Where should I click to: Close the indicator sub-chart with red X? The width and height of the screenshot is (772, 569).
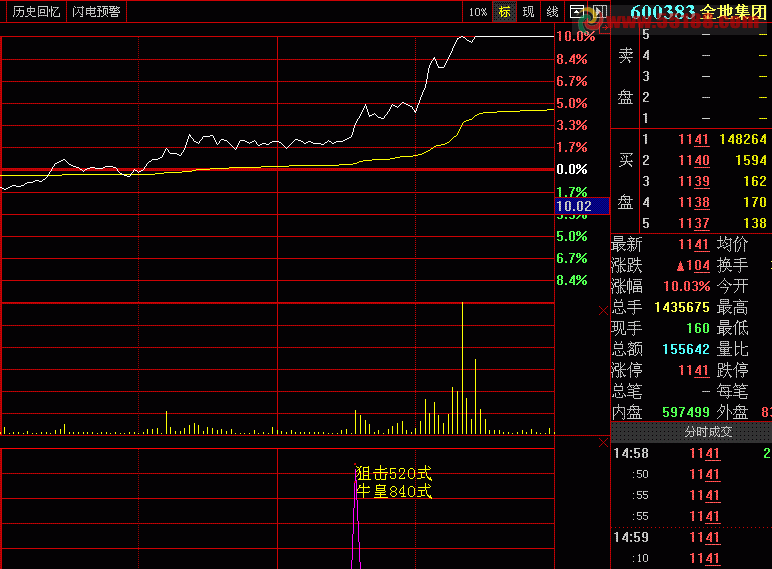603,443
